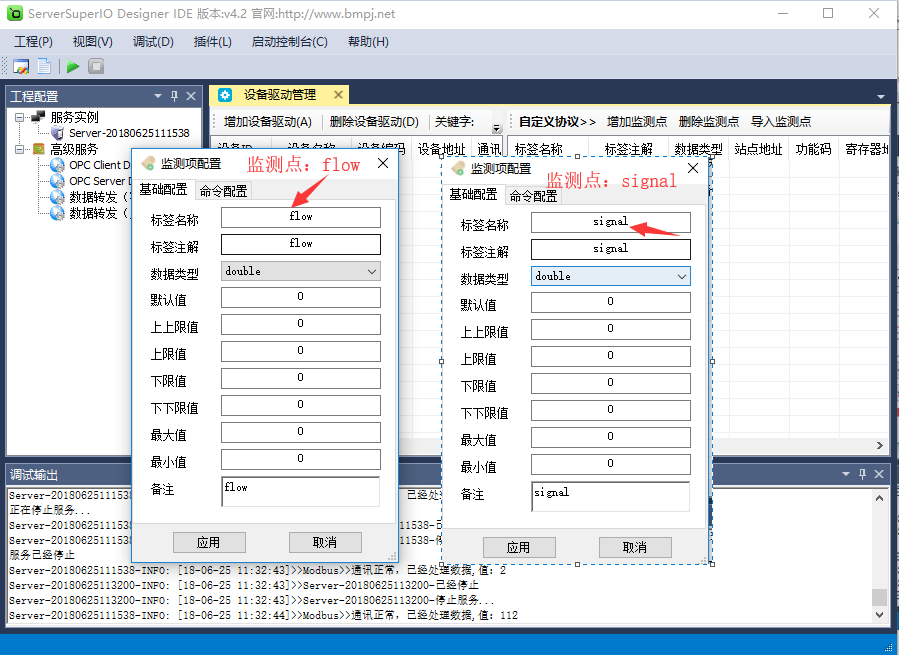Image resolution: width=899 pixels, height=655 pixels.
Task: Click the table horizontal scroll right arrow
Action: 880,446
